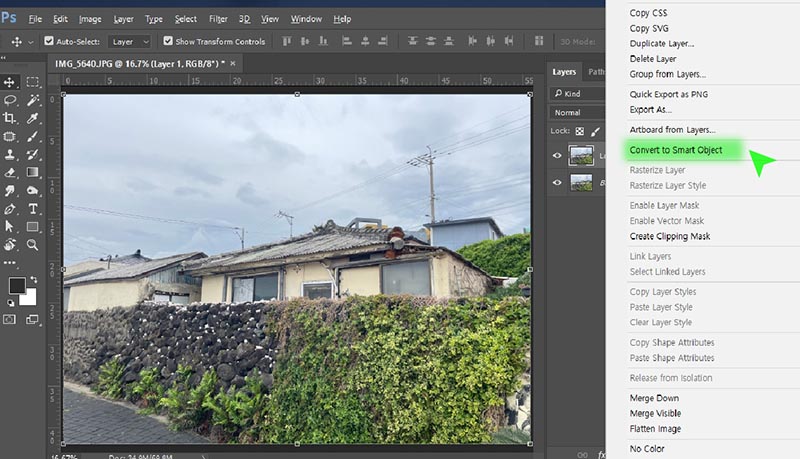Select the Rectangle shape tool

pos(33,226)
